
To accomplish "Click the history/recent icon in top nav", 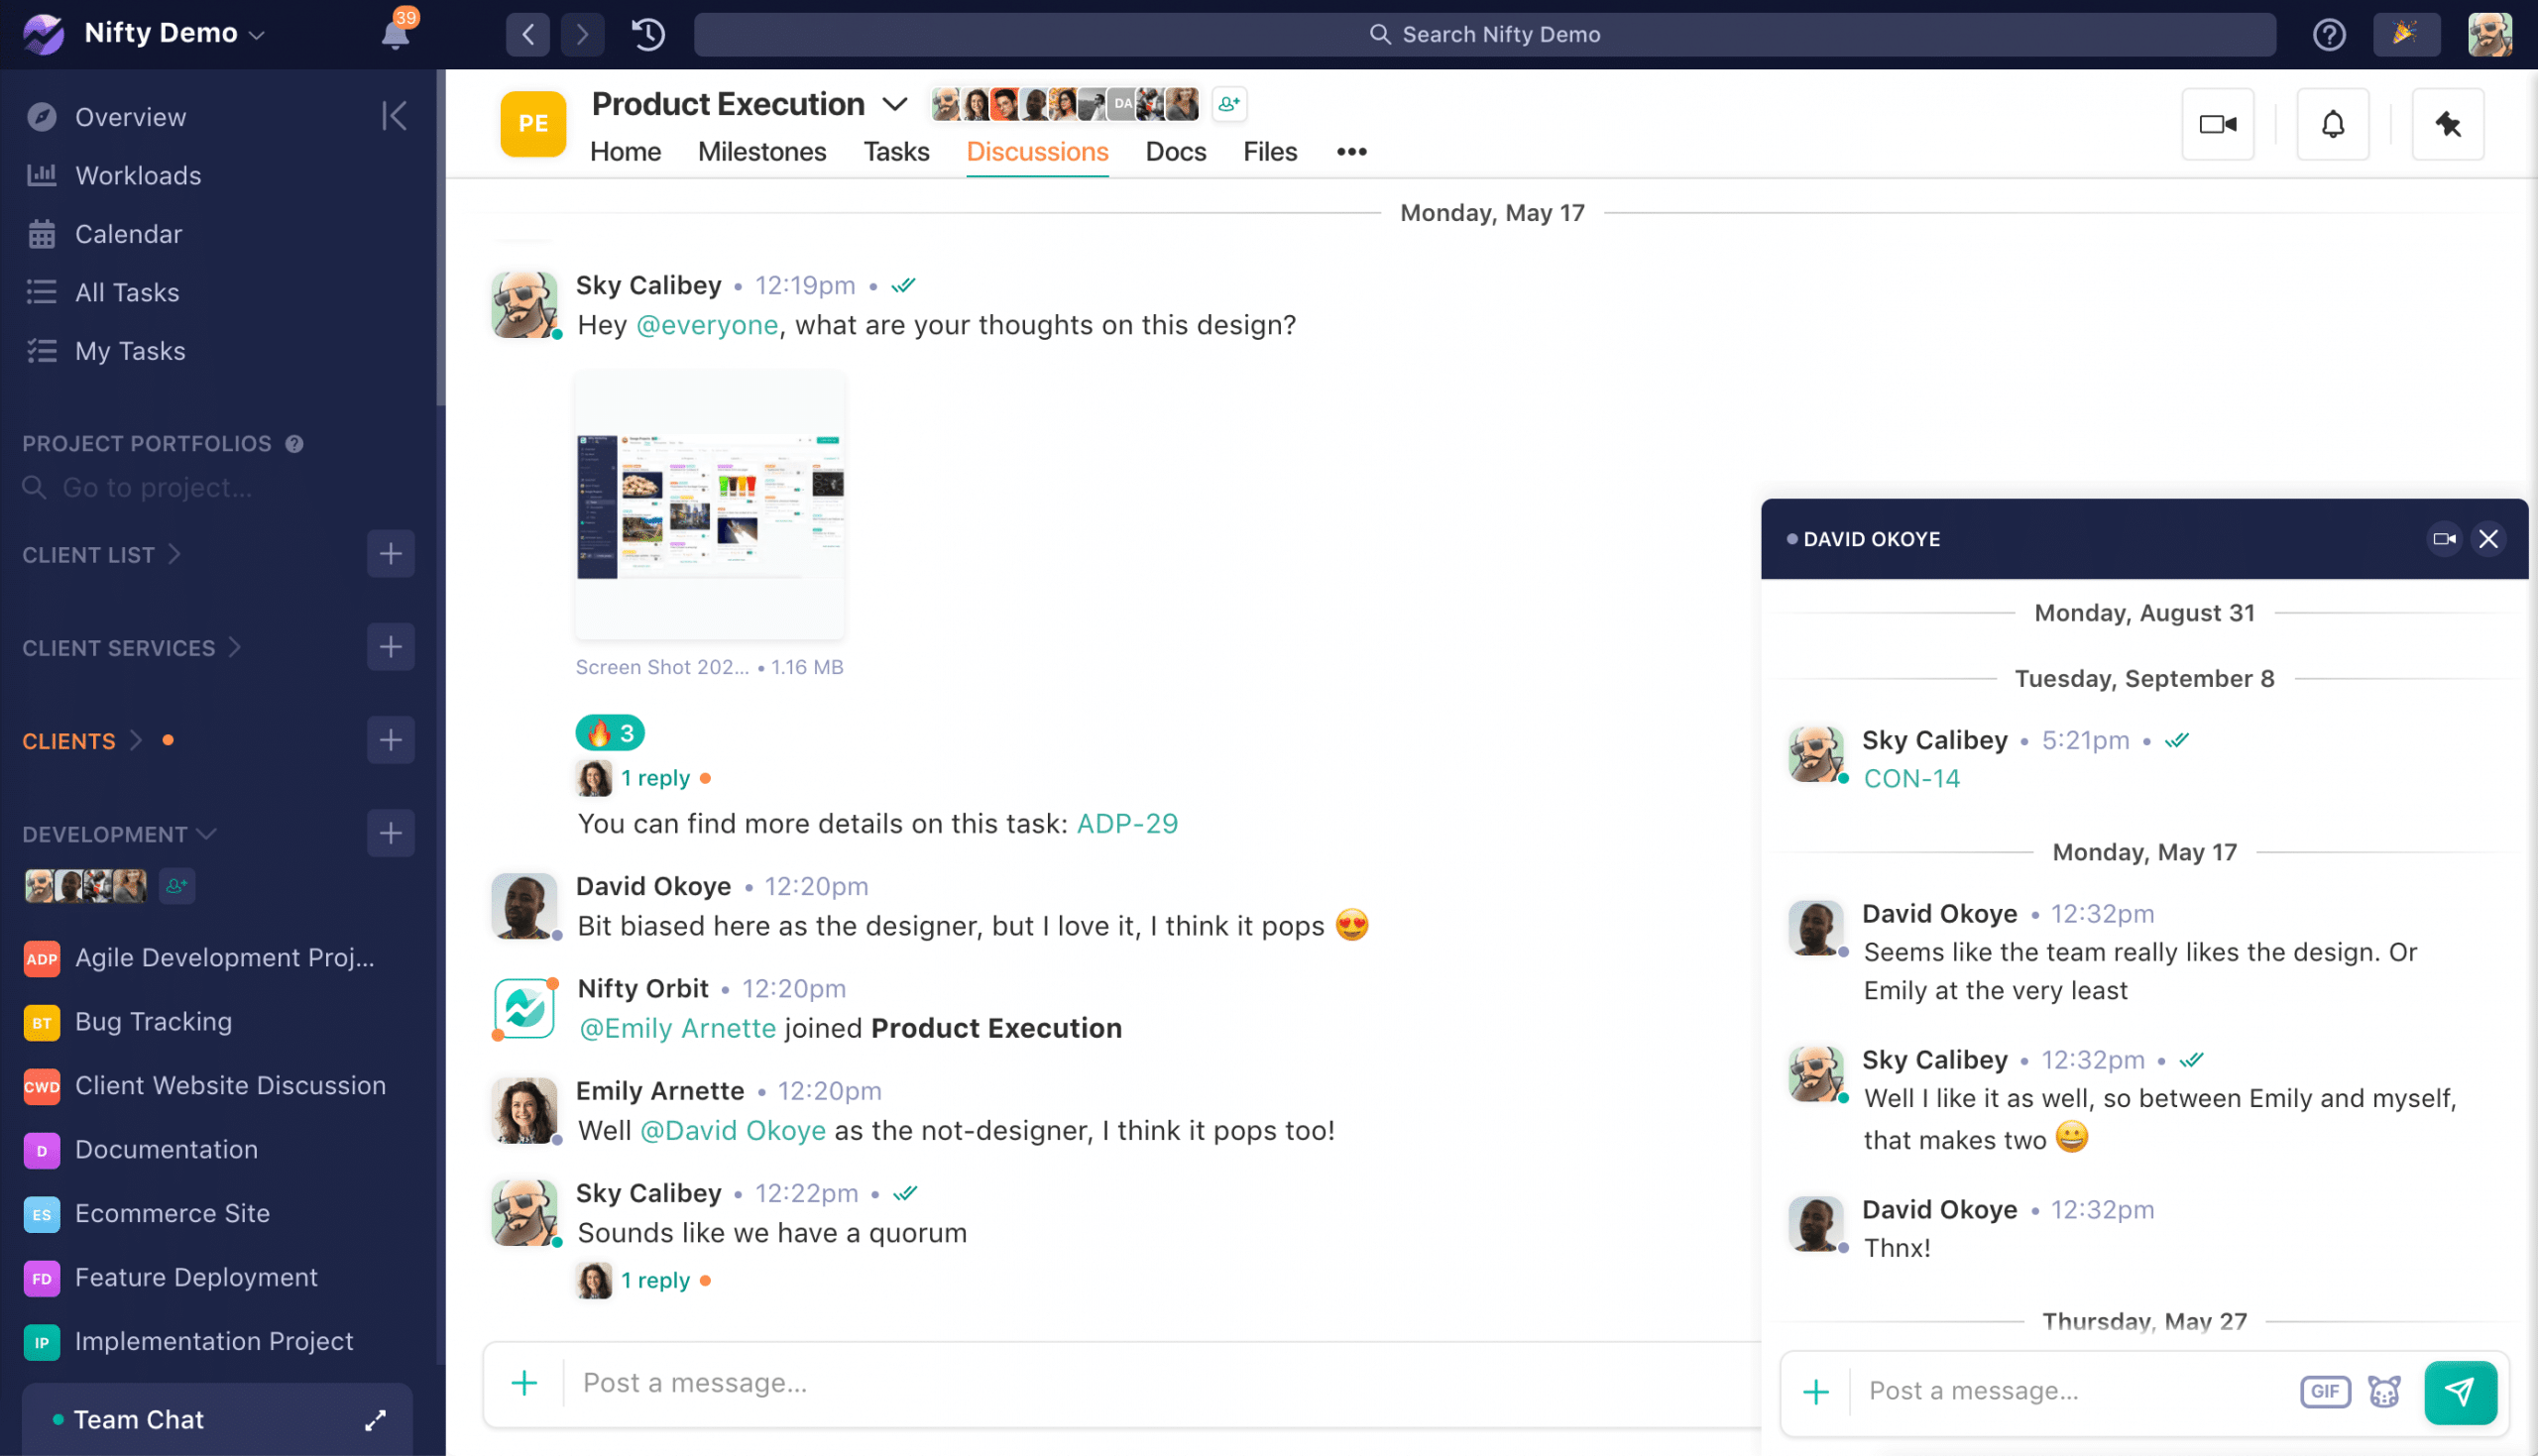I will click(x=646, y=33).
